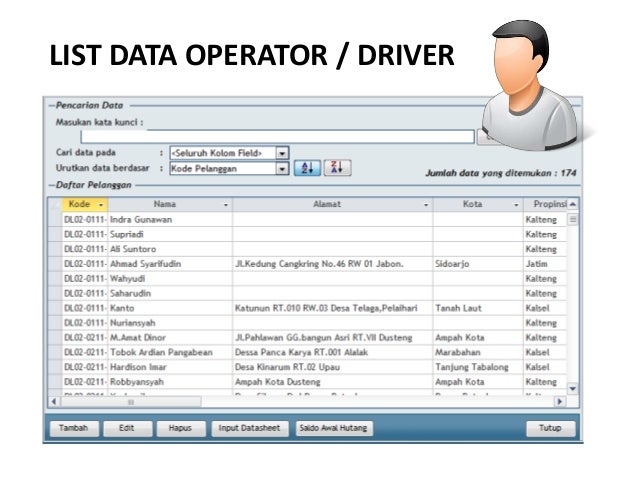
Task: Open the 'Seluruh Kolom Field' dropdown
Action: pyautogui.click(x=282, y=153)
